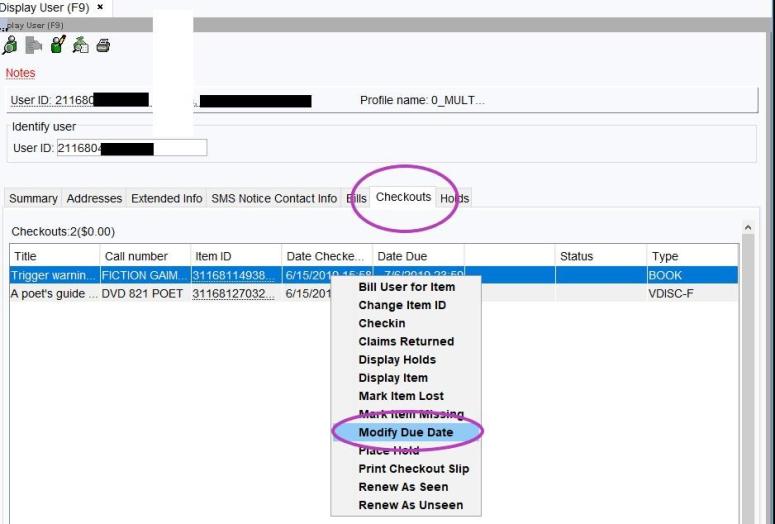The image size is (775, 524).
Task: Open the user search magnifier icon
Action: 10,45
